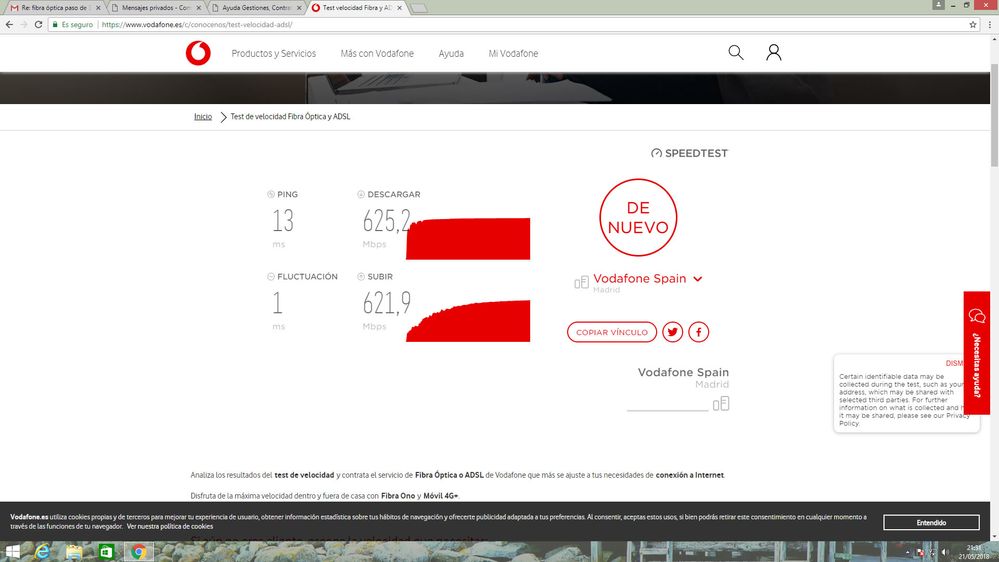This screenshot has height=562, width=999.
Task: Click the chat bubble icon on help tab
Action: point(977,315)
